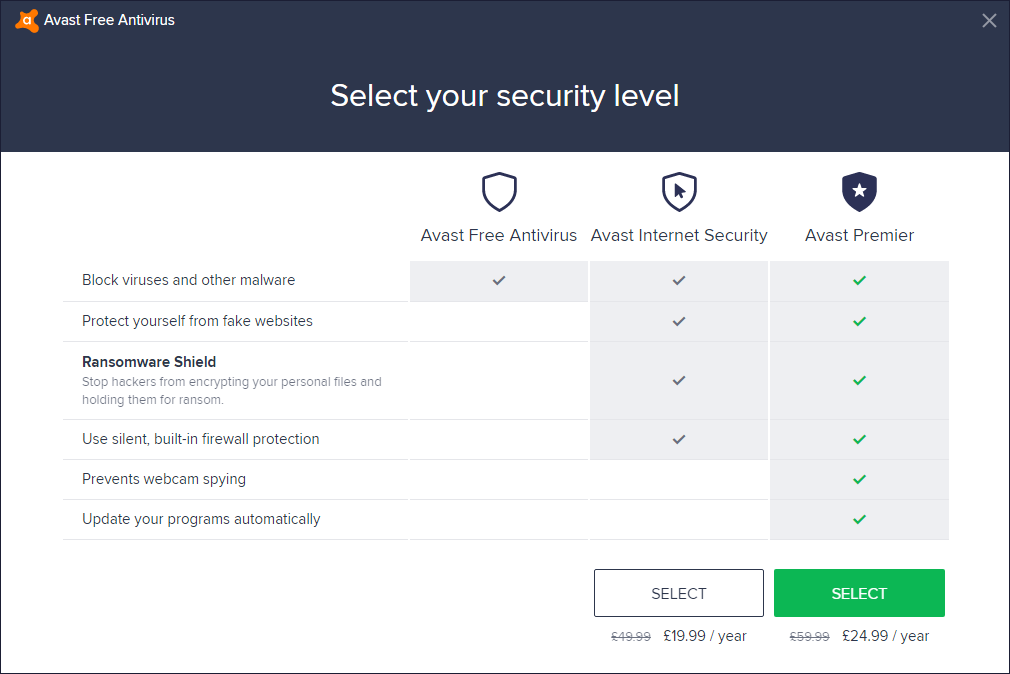Screen dimensions: 1010x674
Task: Click Internet Security checkmark for firewall protection
Action: coord(679,440)
